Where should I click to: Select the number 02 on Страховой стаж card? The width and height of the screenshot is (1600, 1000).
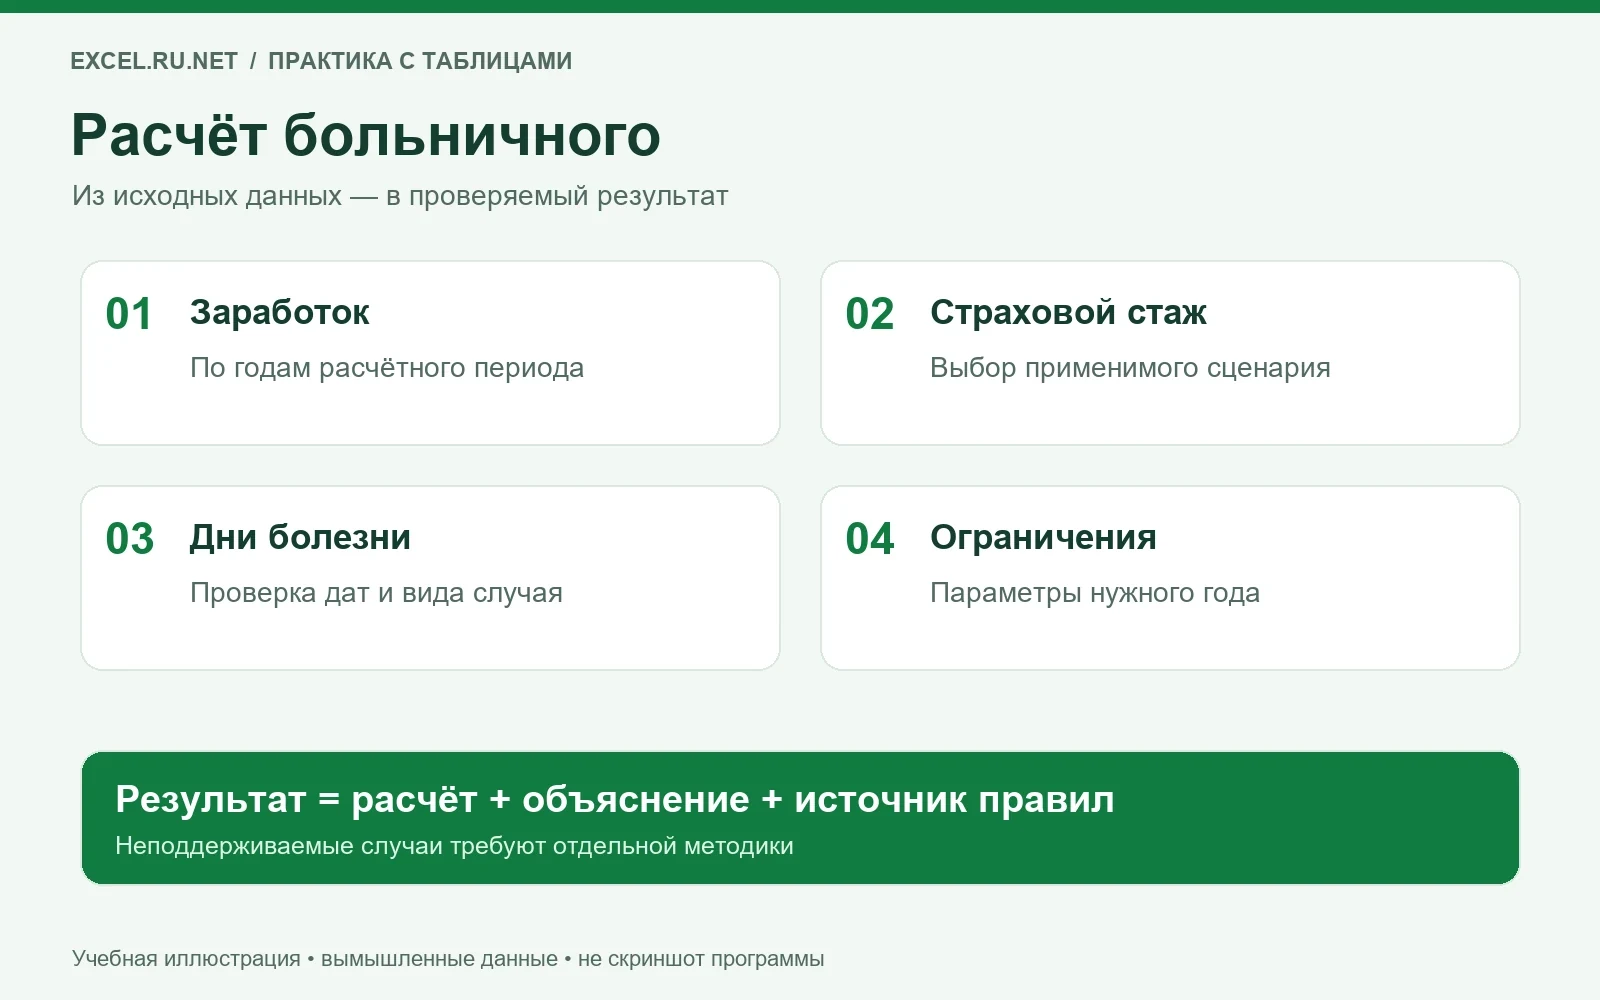870,314
